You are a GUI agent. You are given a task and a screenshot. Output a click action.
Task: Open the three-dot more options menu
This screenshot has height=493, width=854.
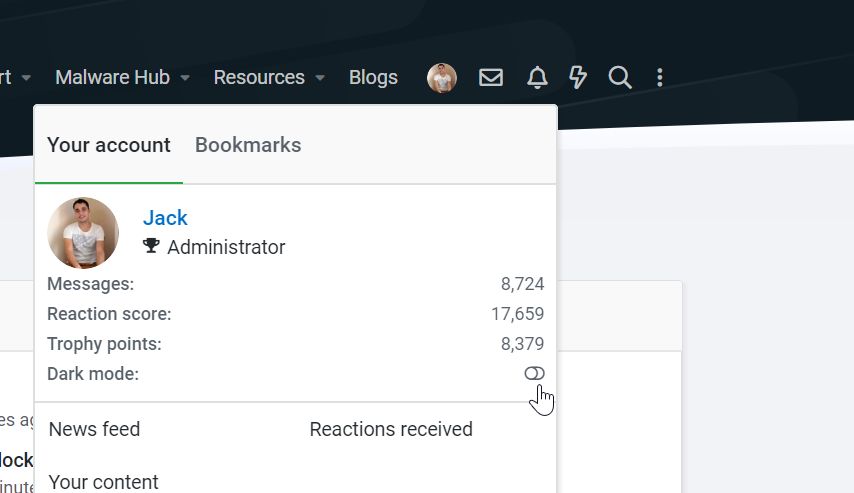coord(660,77)
